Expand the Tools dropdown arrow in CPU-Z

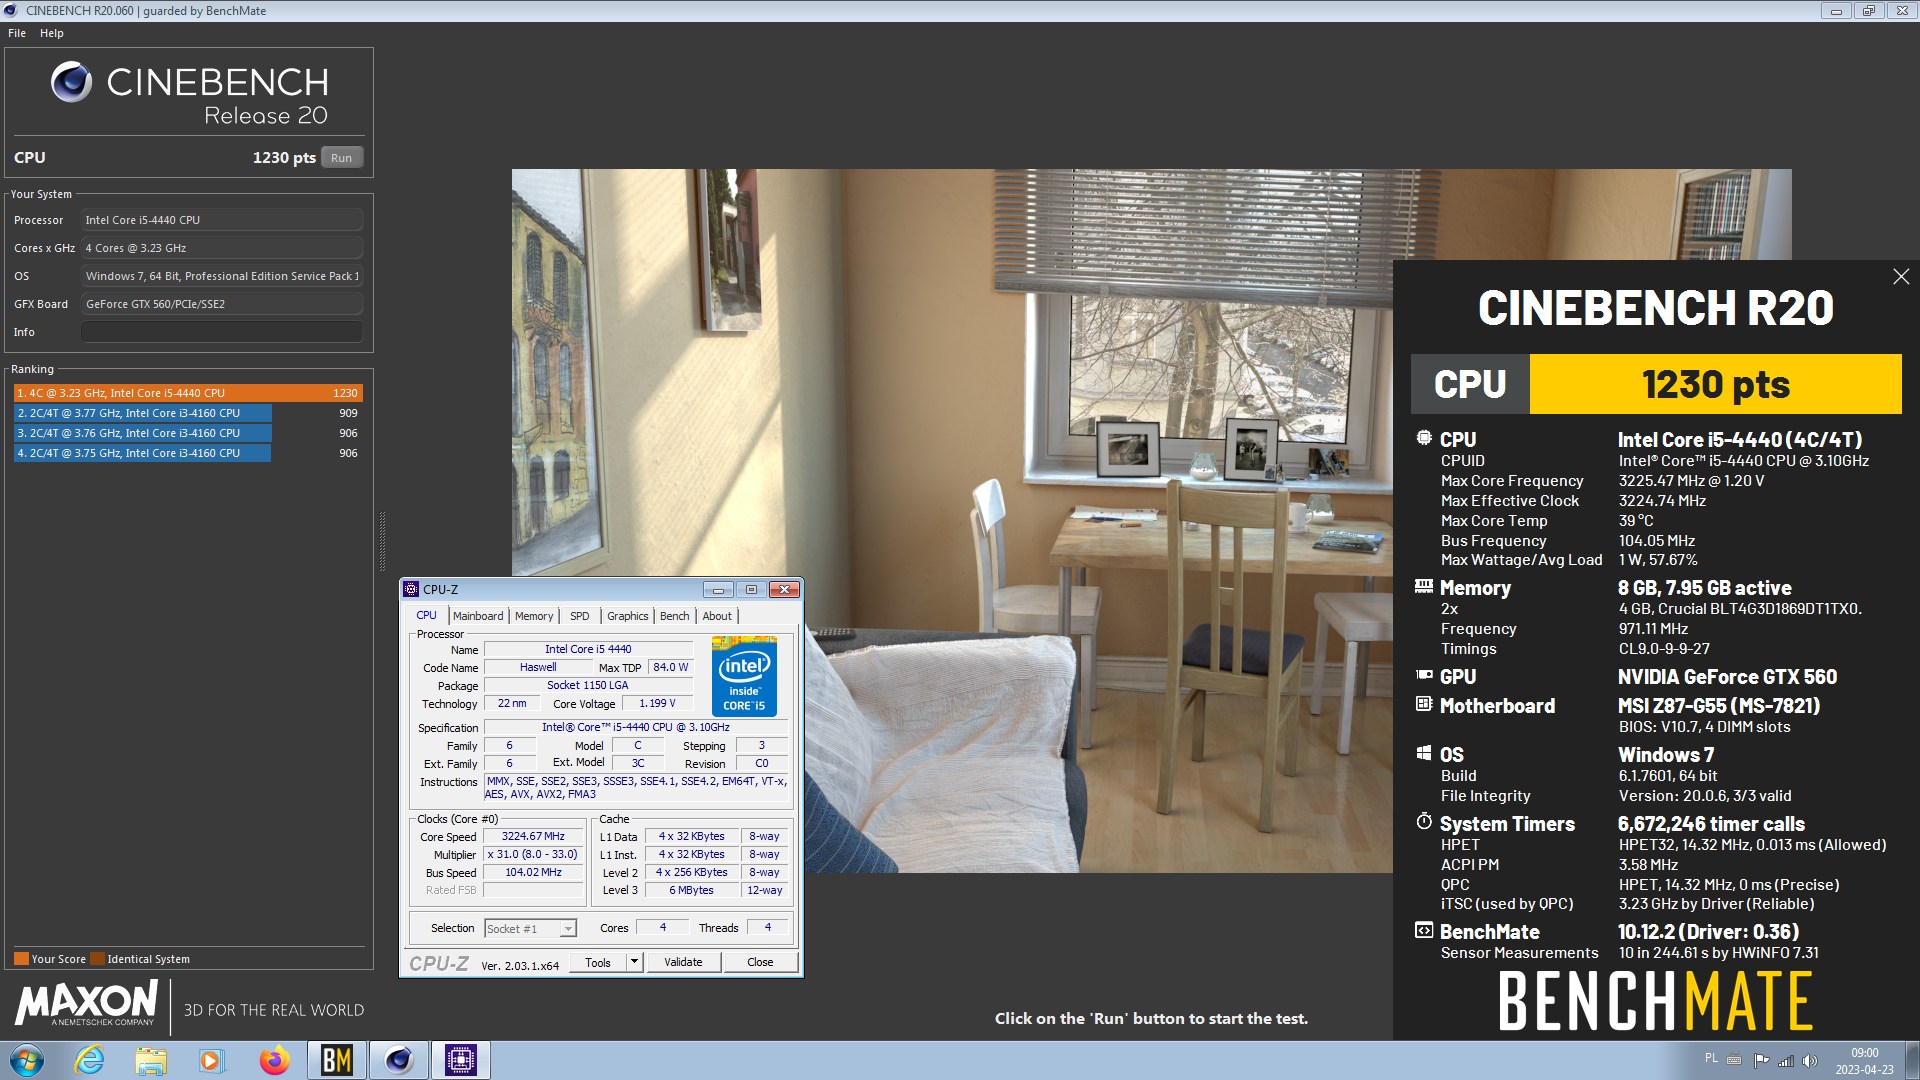634,963
